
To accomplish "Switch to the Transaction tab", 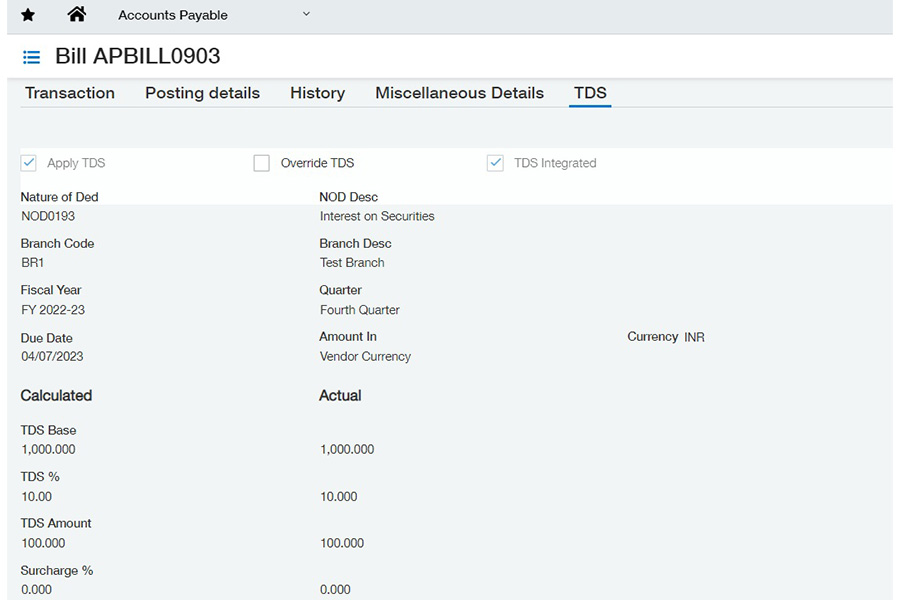I will pyautogui.click(x=70, y=93).
